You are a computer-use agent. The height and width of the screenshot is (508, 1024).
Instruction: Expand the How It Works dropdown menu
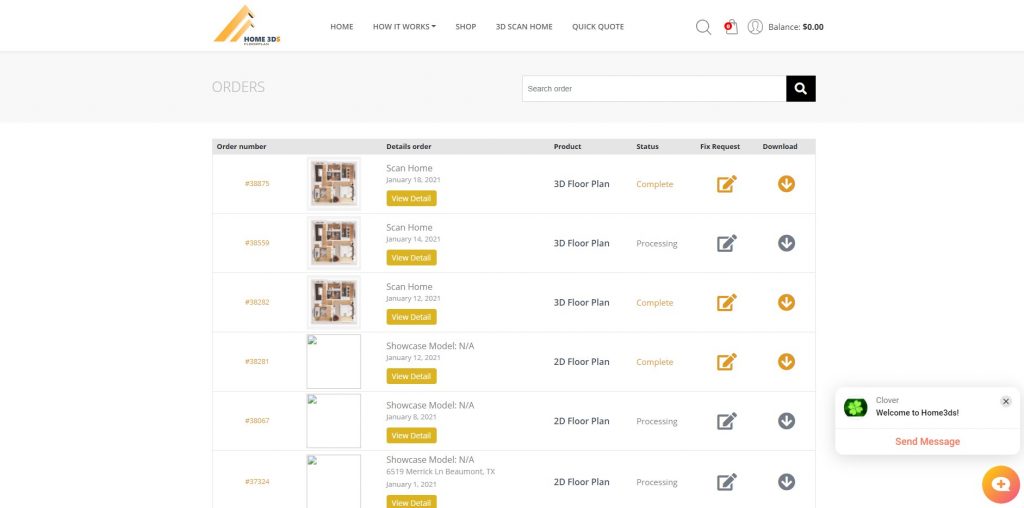tap(404, 27)
